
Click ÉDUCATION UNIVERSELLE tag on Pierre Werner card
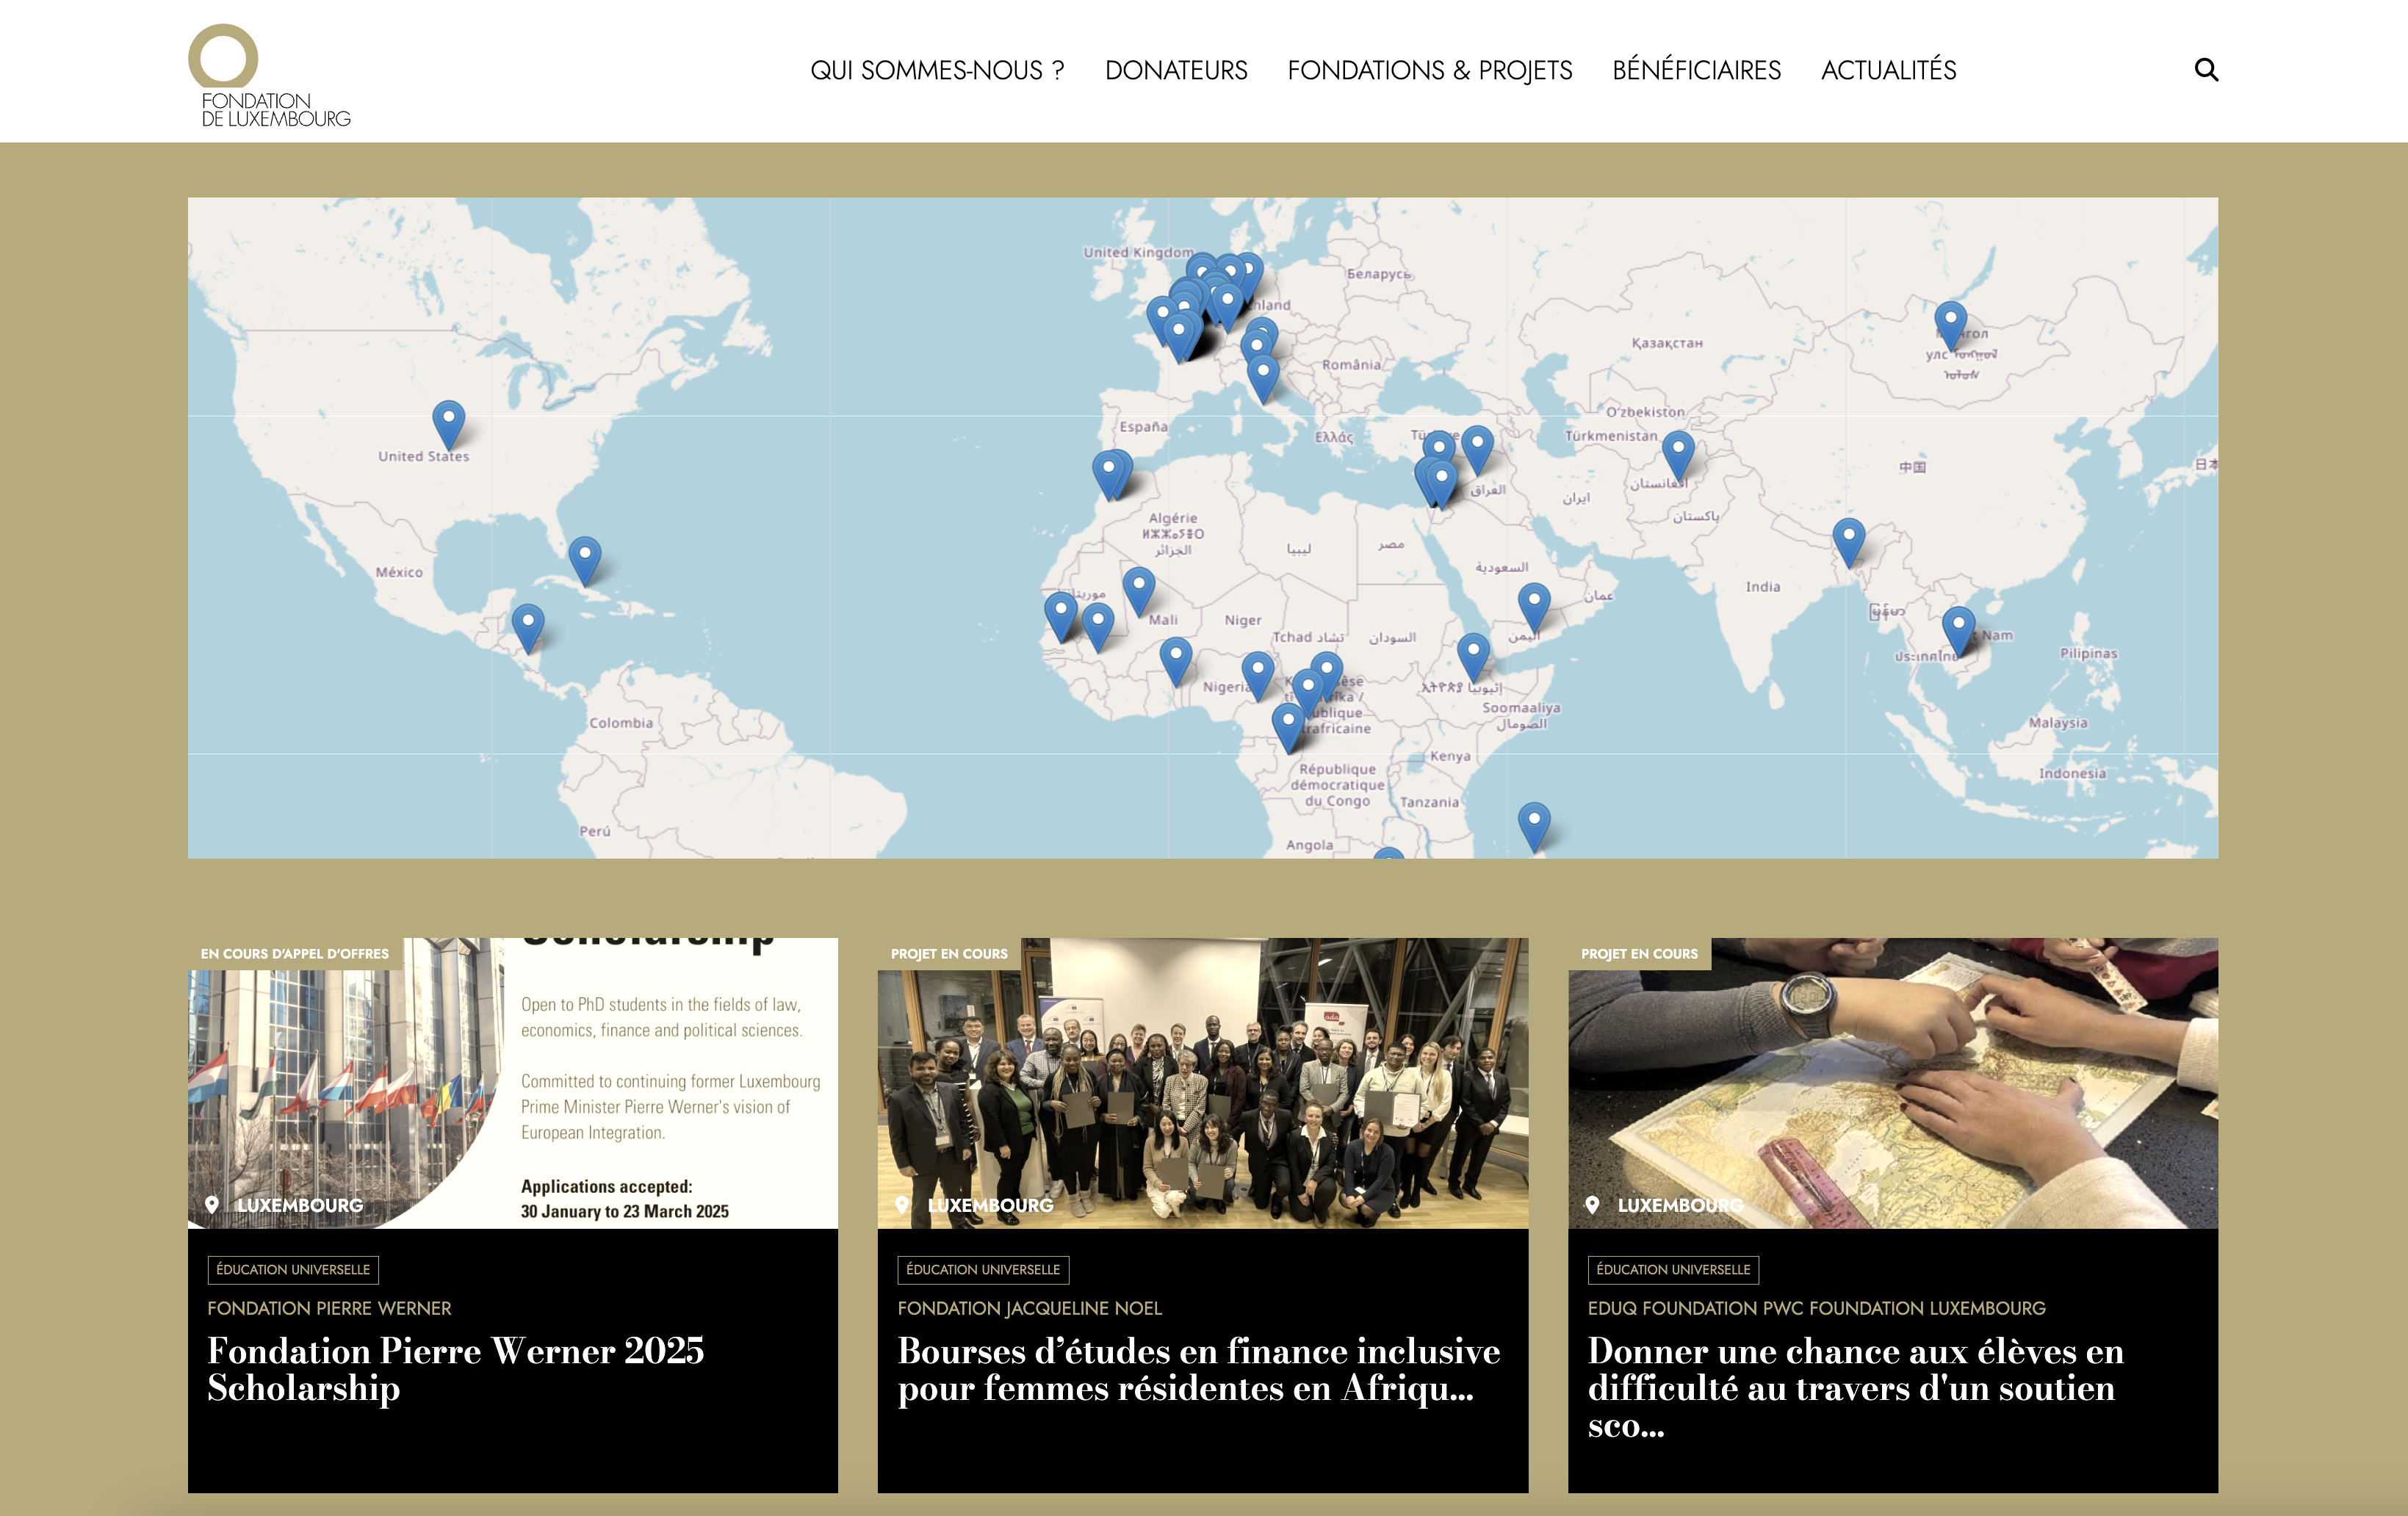coord(293,1269)
